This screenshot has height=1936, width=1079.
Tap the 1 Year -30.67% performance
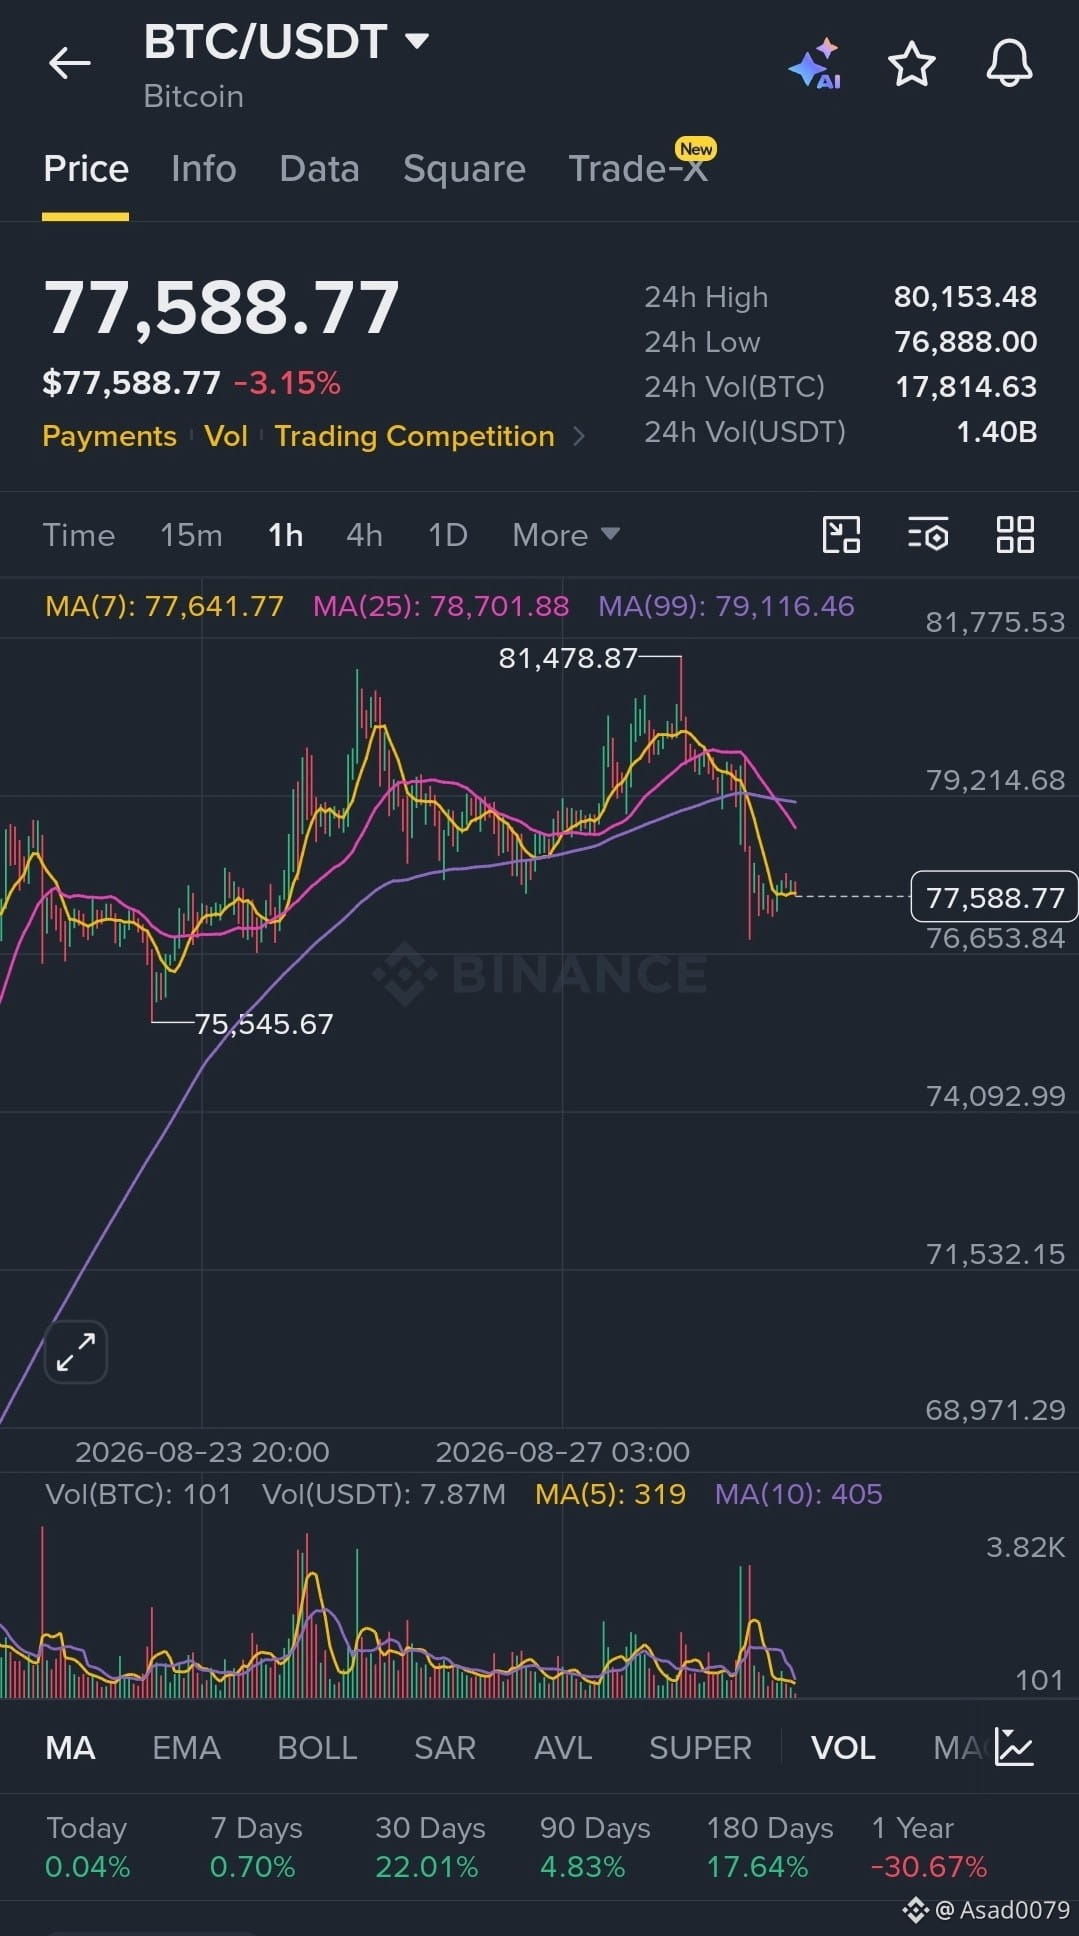(929, 1847)
